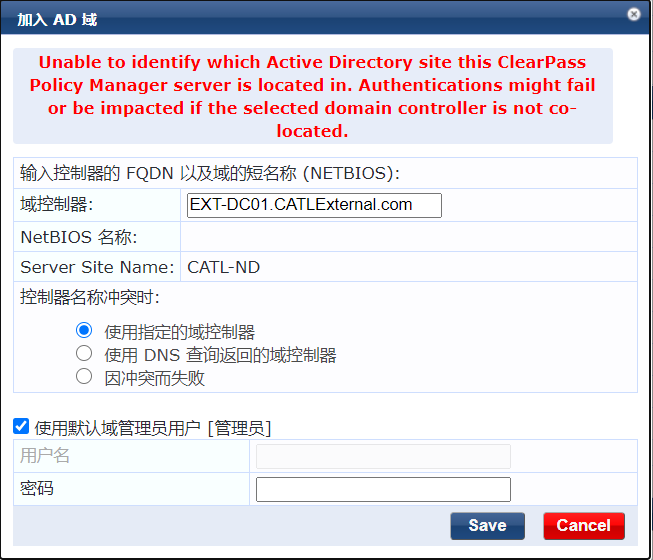Viewport: 653px width, 560px height.
Task: Click the disabled 用户名 text field
Action: click(383, 456)
